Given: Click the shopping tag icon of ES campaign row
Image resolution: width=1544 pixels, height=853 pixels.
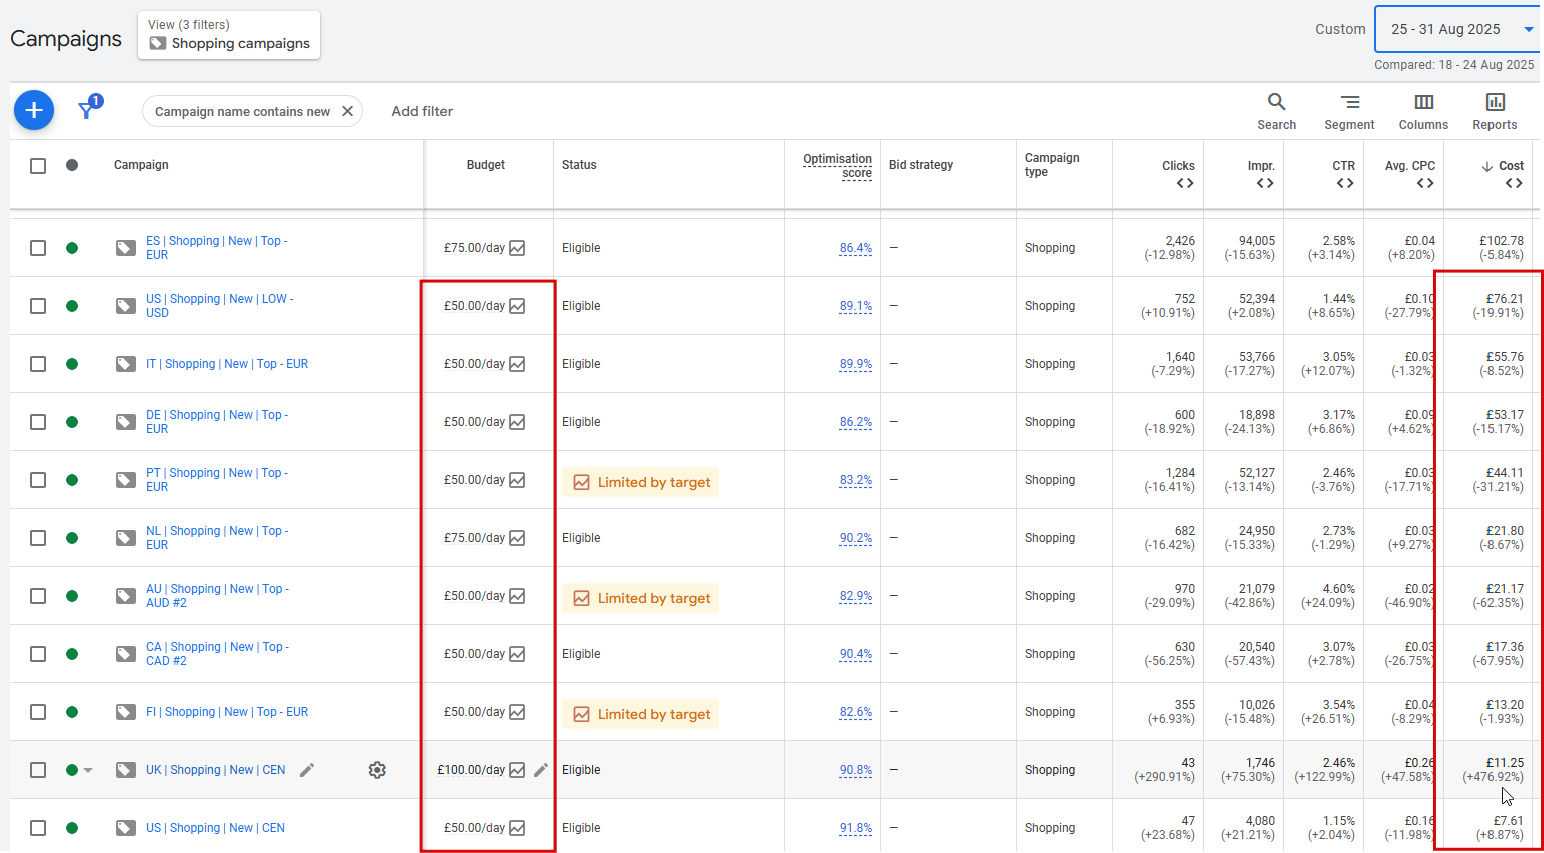Looking at the screenshot, I should [x=126, y=248].
